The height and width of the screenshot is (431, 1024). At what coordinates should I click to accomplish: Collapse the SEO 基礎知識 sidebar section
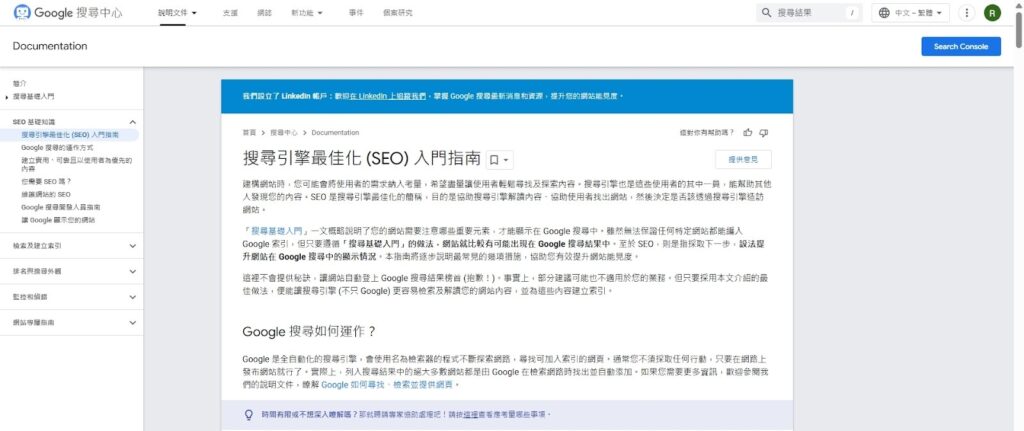point(133,121)
